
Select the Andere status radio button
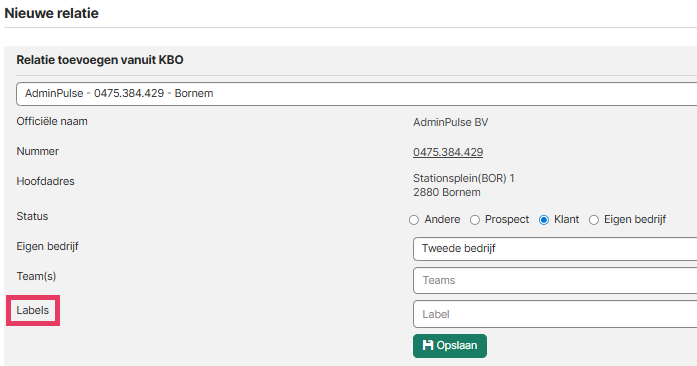pyautogui.click(x=414, y=220)
